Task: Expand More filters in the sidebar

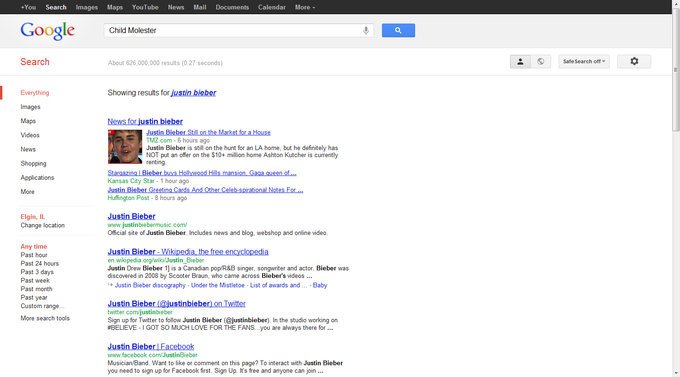Action: pyautogui.click(x=27, y=192)
